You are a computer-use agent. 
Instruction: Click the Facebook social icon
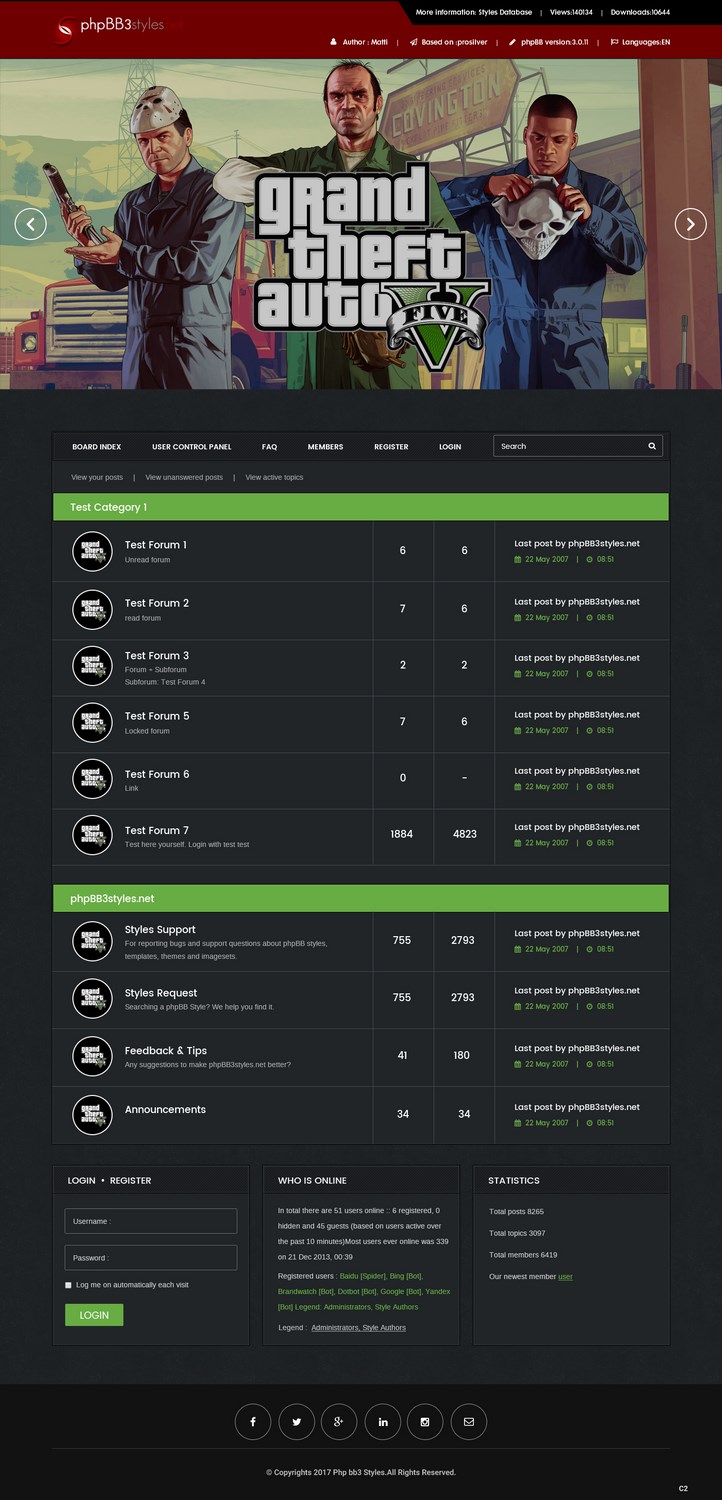pyautogui.click(x=252, y=1421)
